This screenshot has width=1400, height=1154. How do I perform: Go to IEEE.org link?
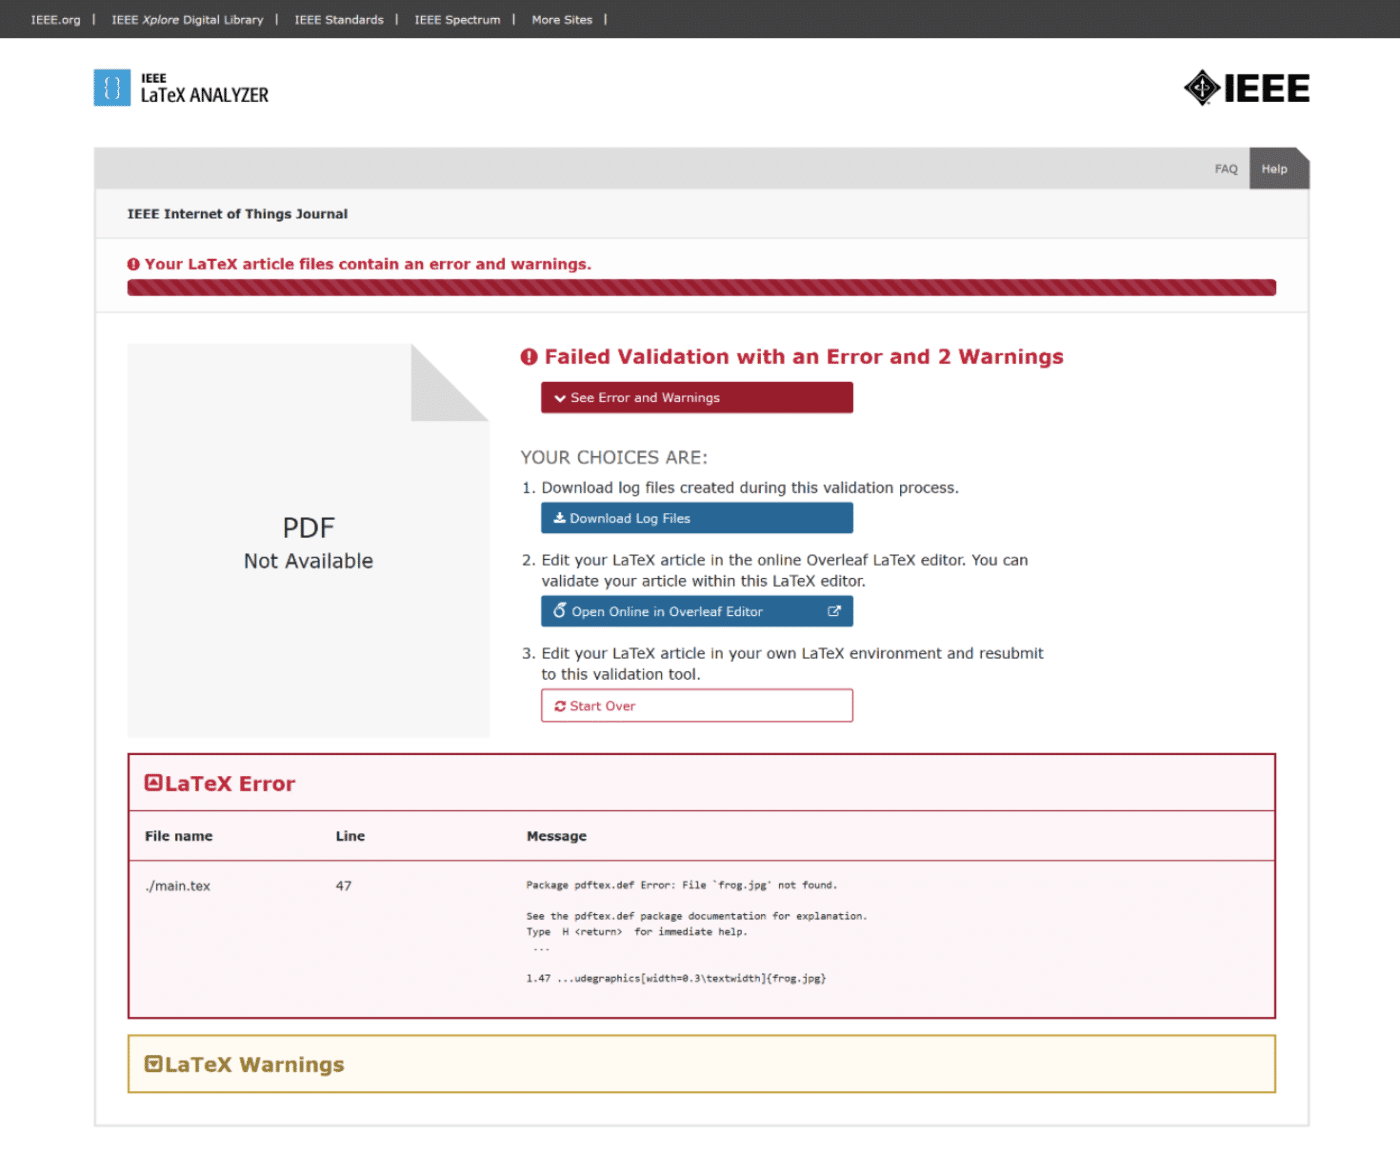(x=56, y=20)
